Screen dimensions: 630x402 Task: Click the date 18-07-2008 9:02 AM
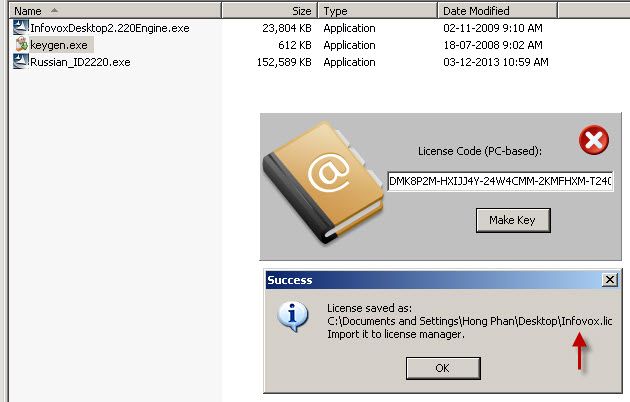pyautogui.click(x=493, y=45)
